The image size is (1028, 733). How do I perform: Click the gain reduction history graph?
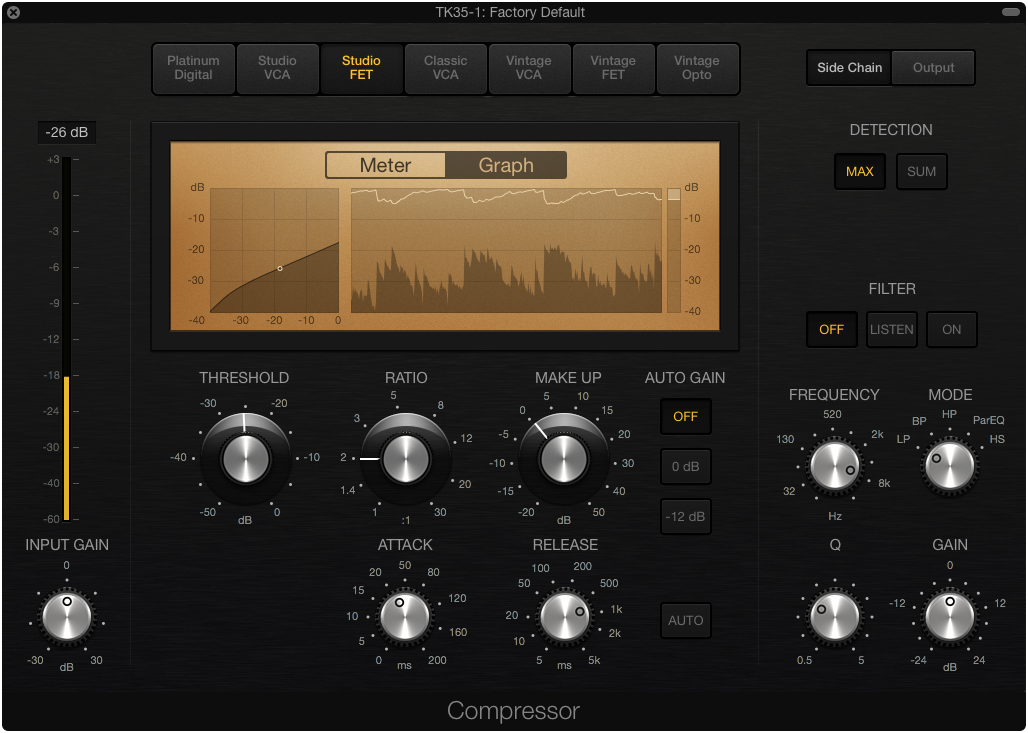click(506, 250)
